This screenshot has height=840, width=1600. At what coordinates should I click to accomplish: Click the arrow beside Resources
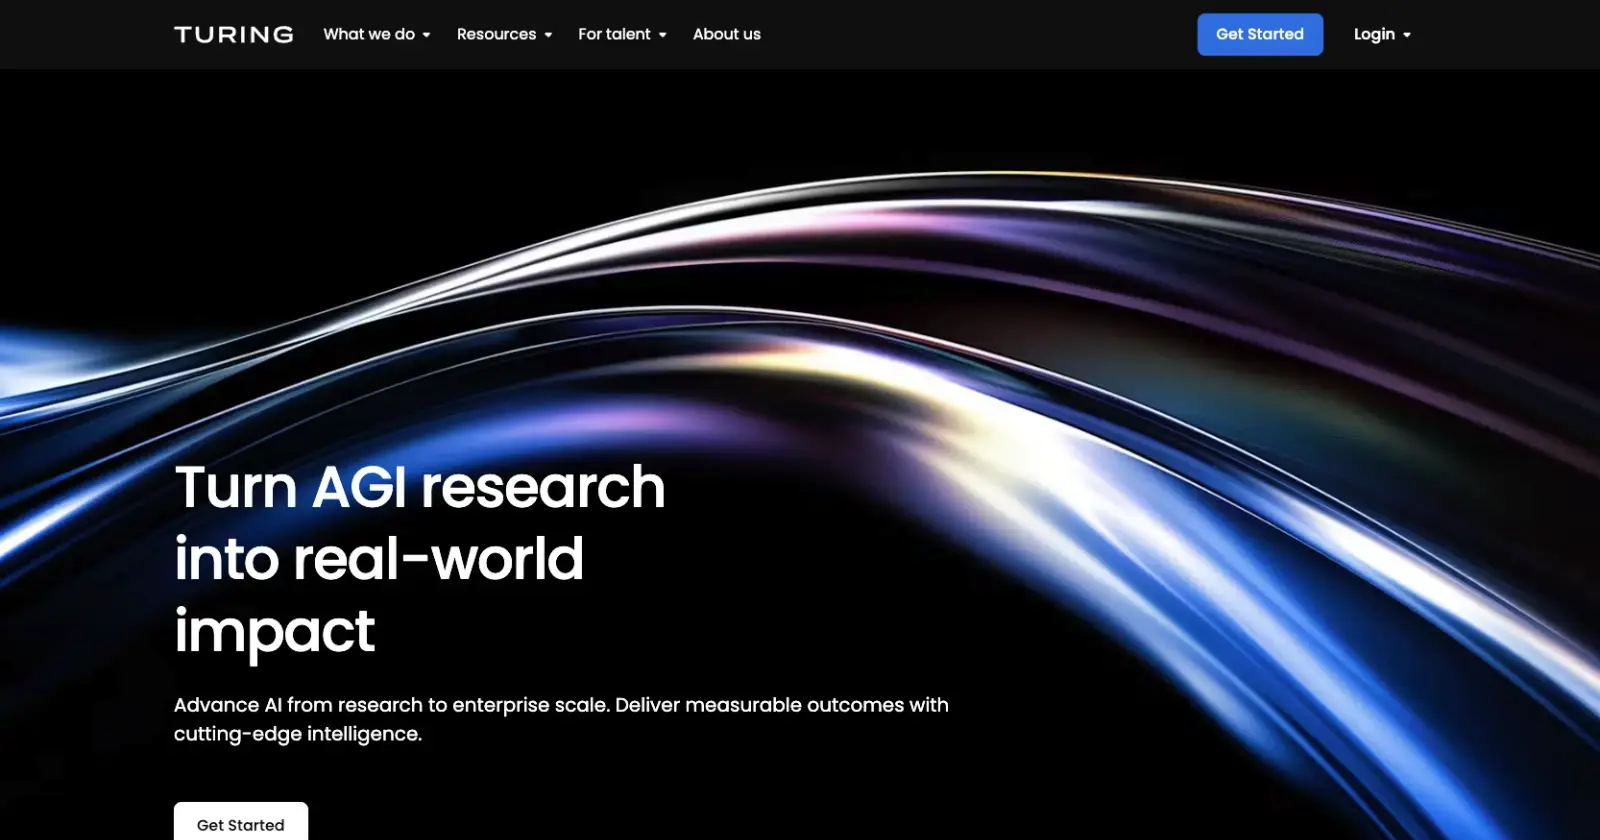pyautogui.click(x=548, y=35)
